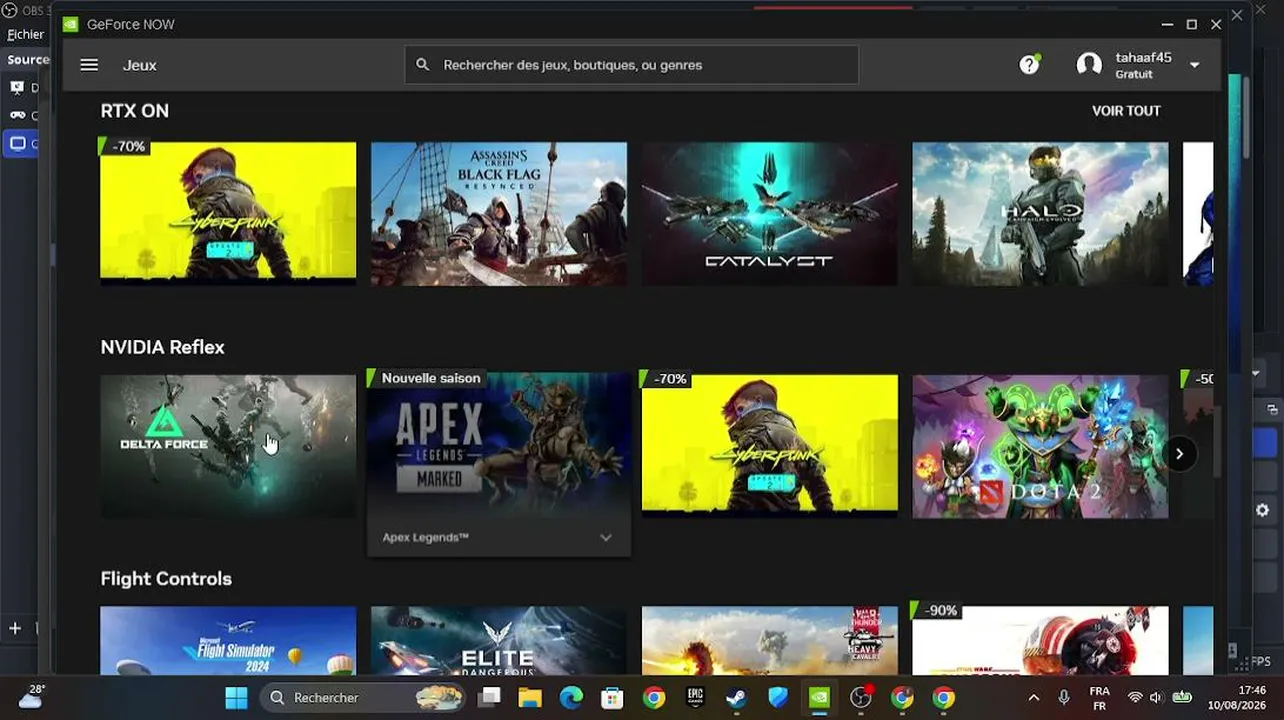Open the Dota 2 game tile
The width and height of the screenshot is (1284, 720).
[x=1040, y=446]
